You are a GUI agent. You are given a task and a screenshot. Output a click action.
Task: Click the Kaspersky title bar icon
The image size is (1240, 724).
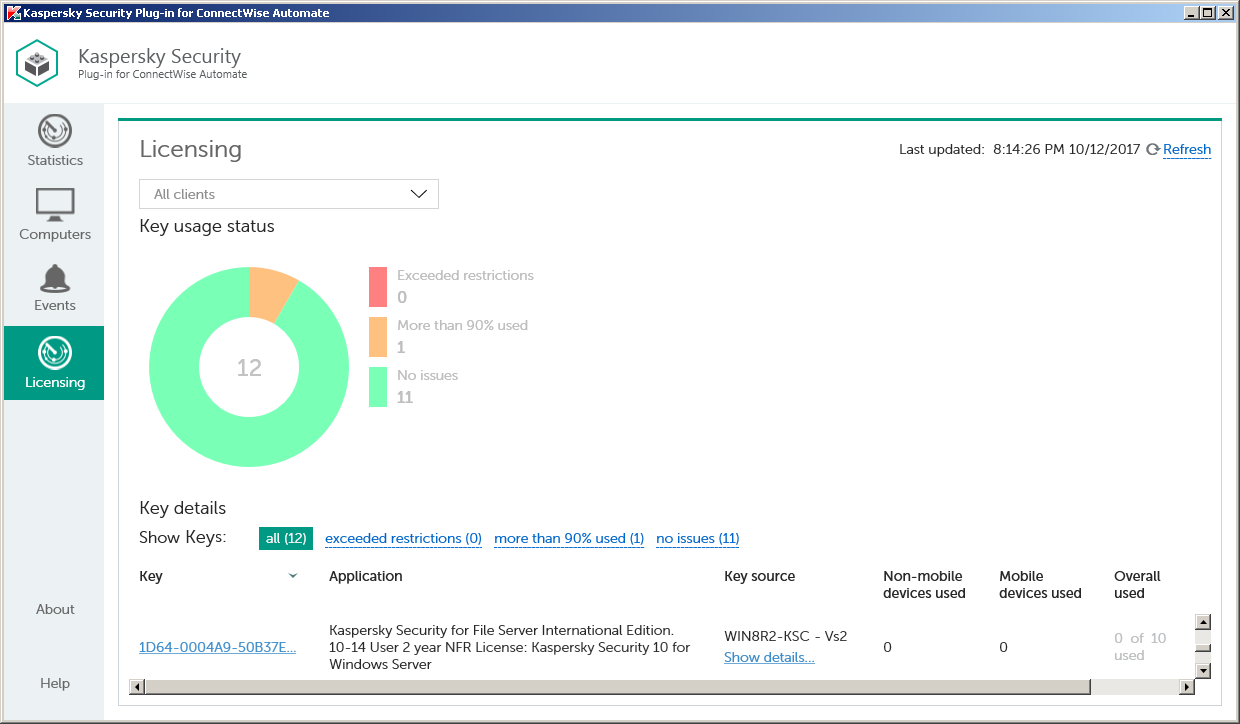tap(13, 13)
